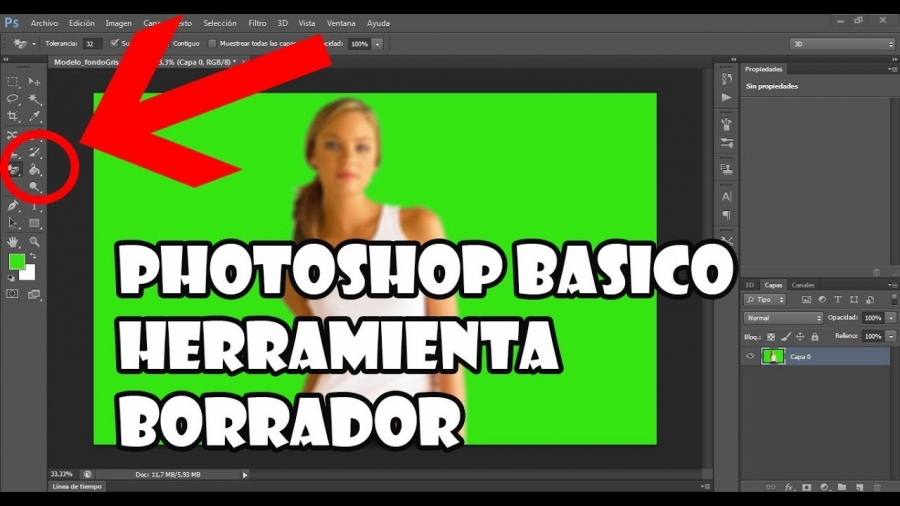Select the Path Selection arrow tool
900x506 pixels.
[12, 223]
